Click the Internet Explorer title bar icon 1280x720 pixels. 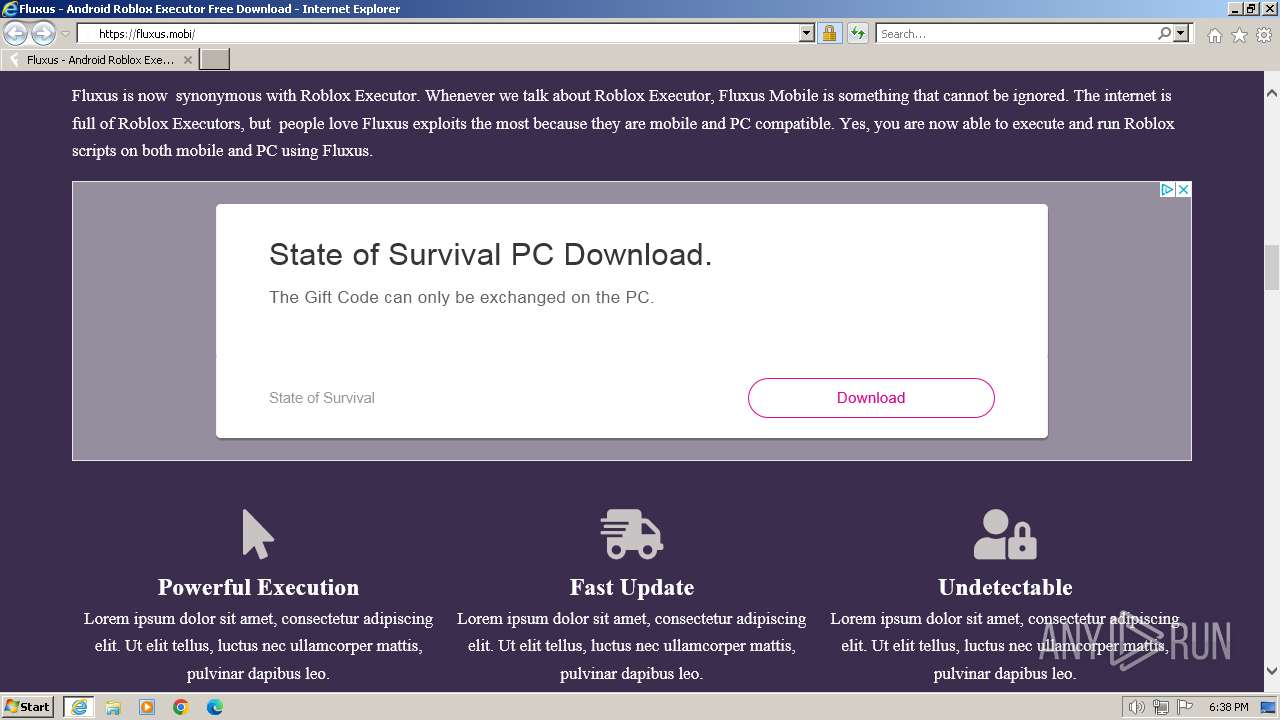click(x=10, y=9)
